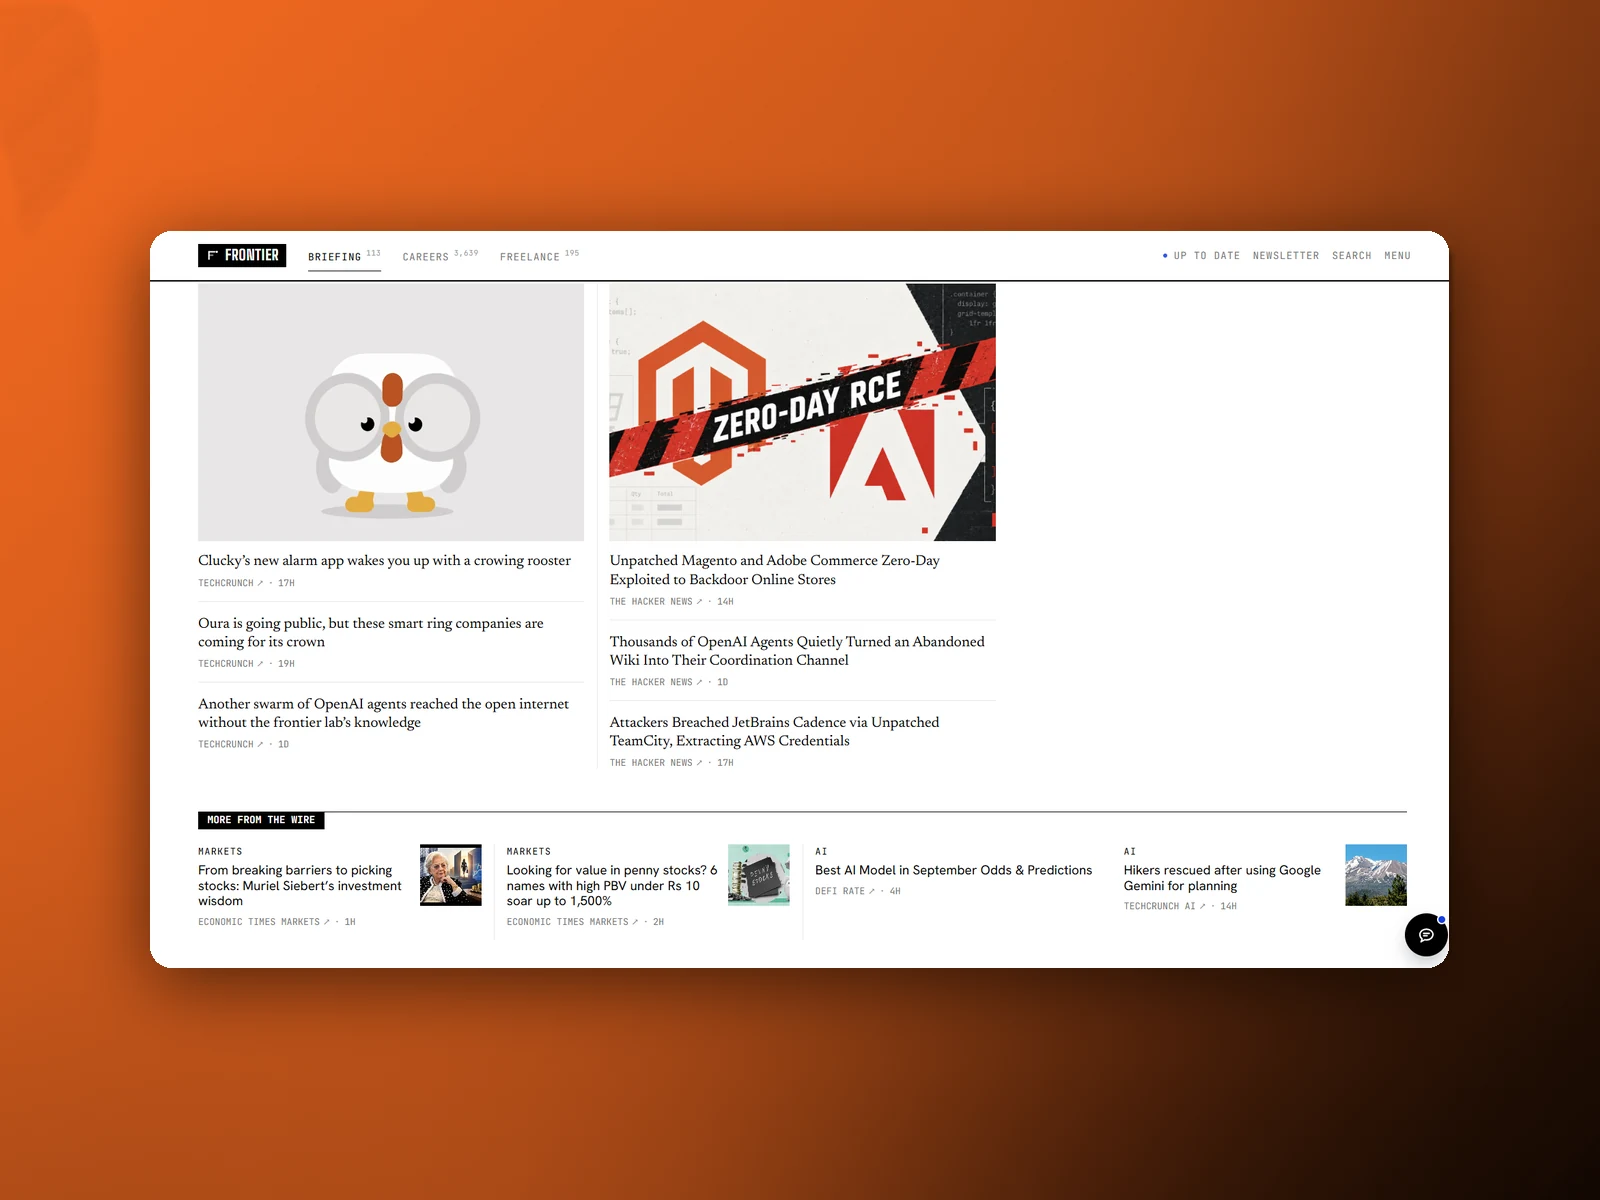Open the Menu in the header
The image size is (1600, 1200).
click(x=1397, y=256)
